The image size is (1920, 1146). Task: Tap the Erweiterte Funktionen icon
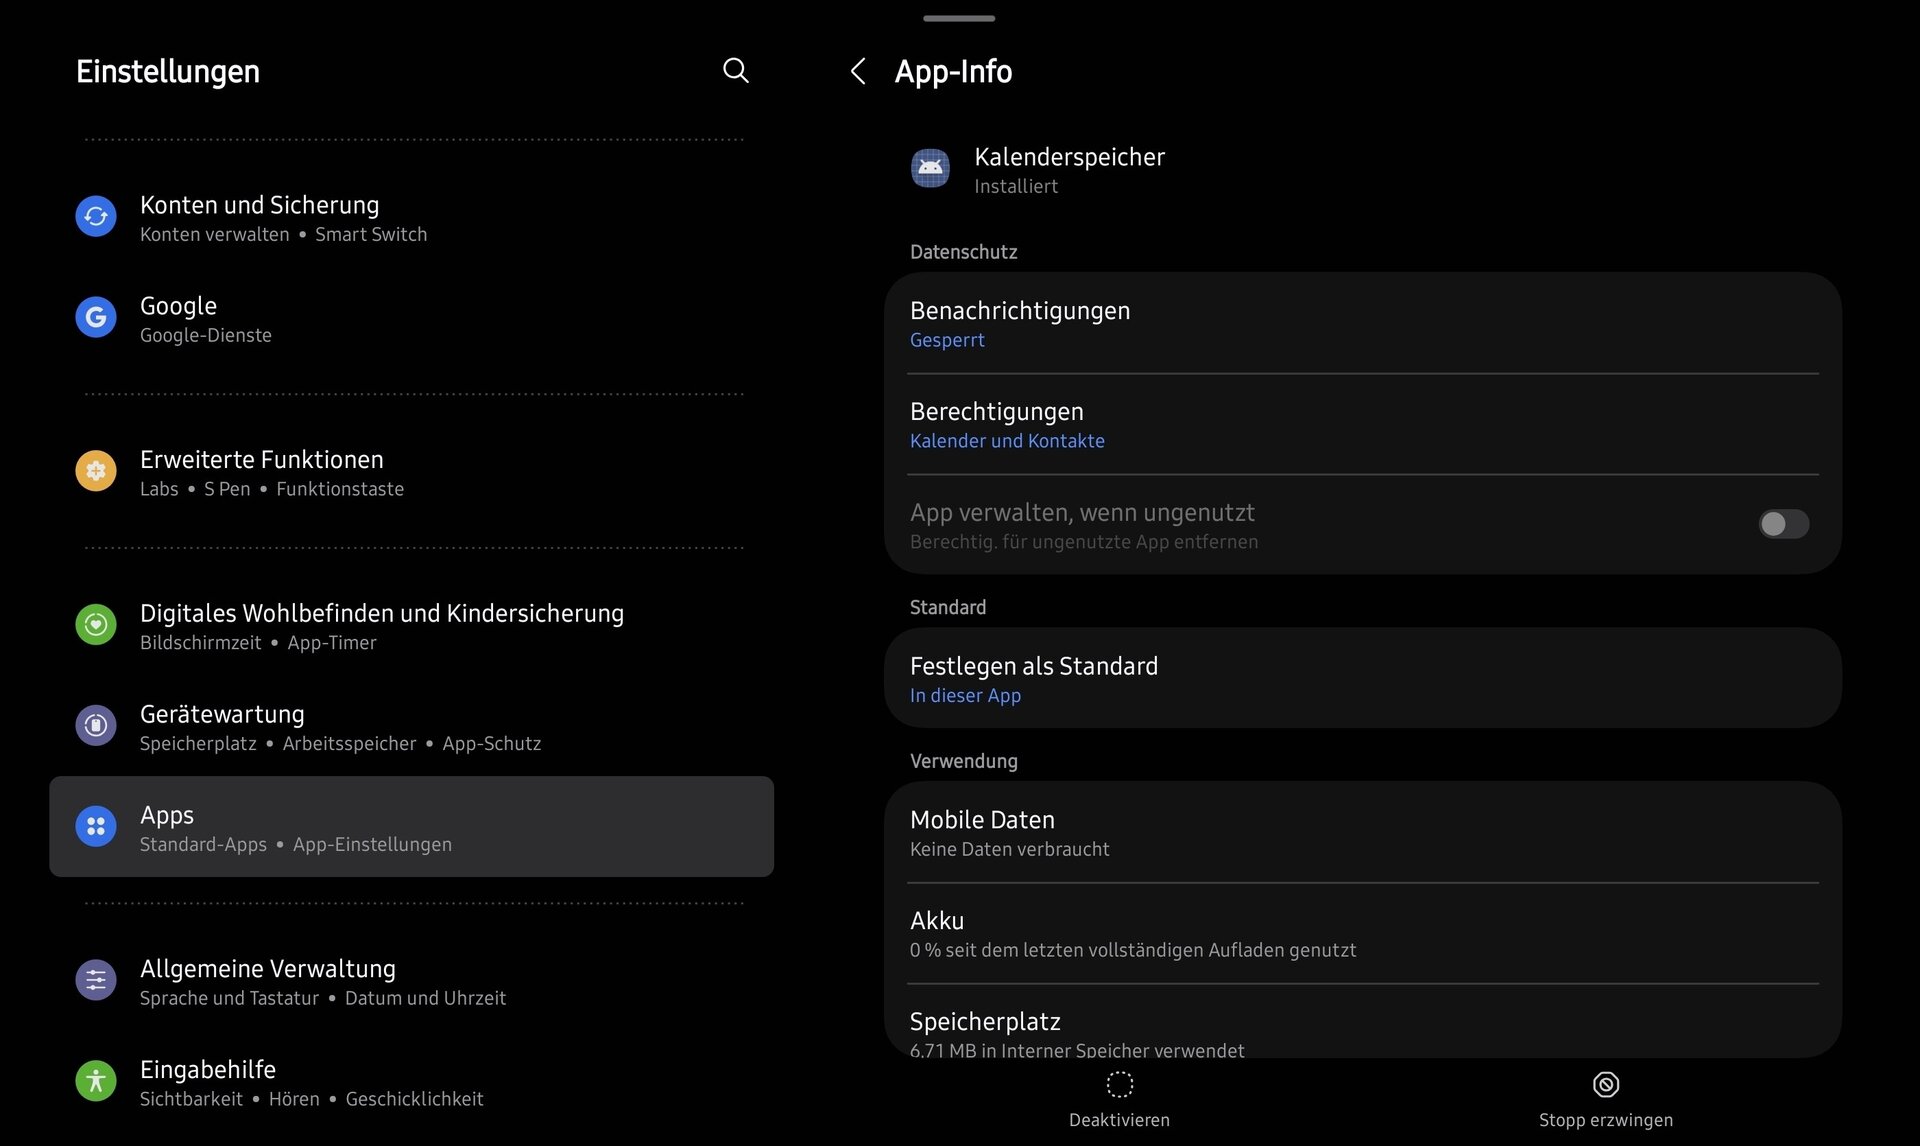pos(96,470)
